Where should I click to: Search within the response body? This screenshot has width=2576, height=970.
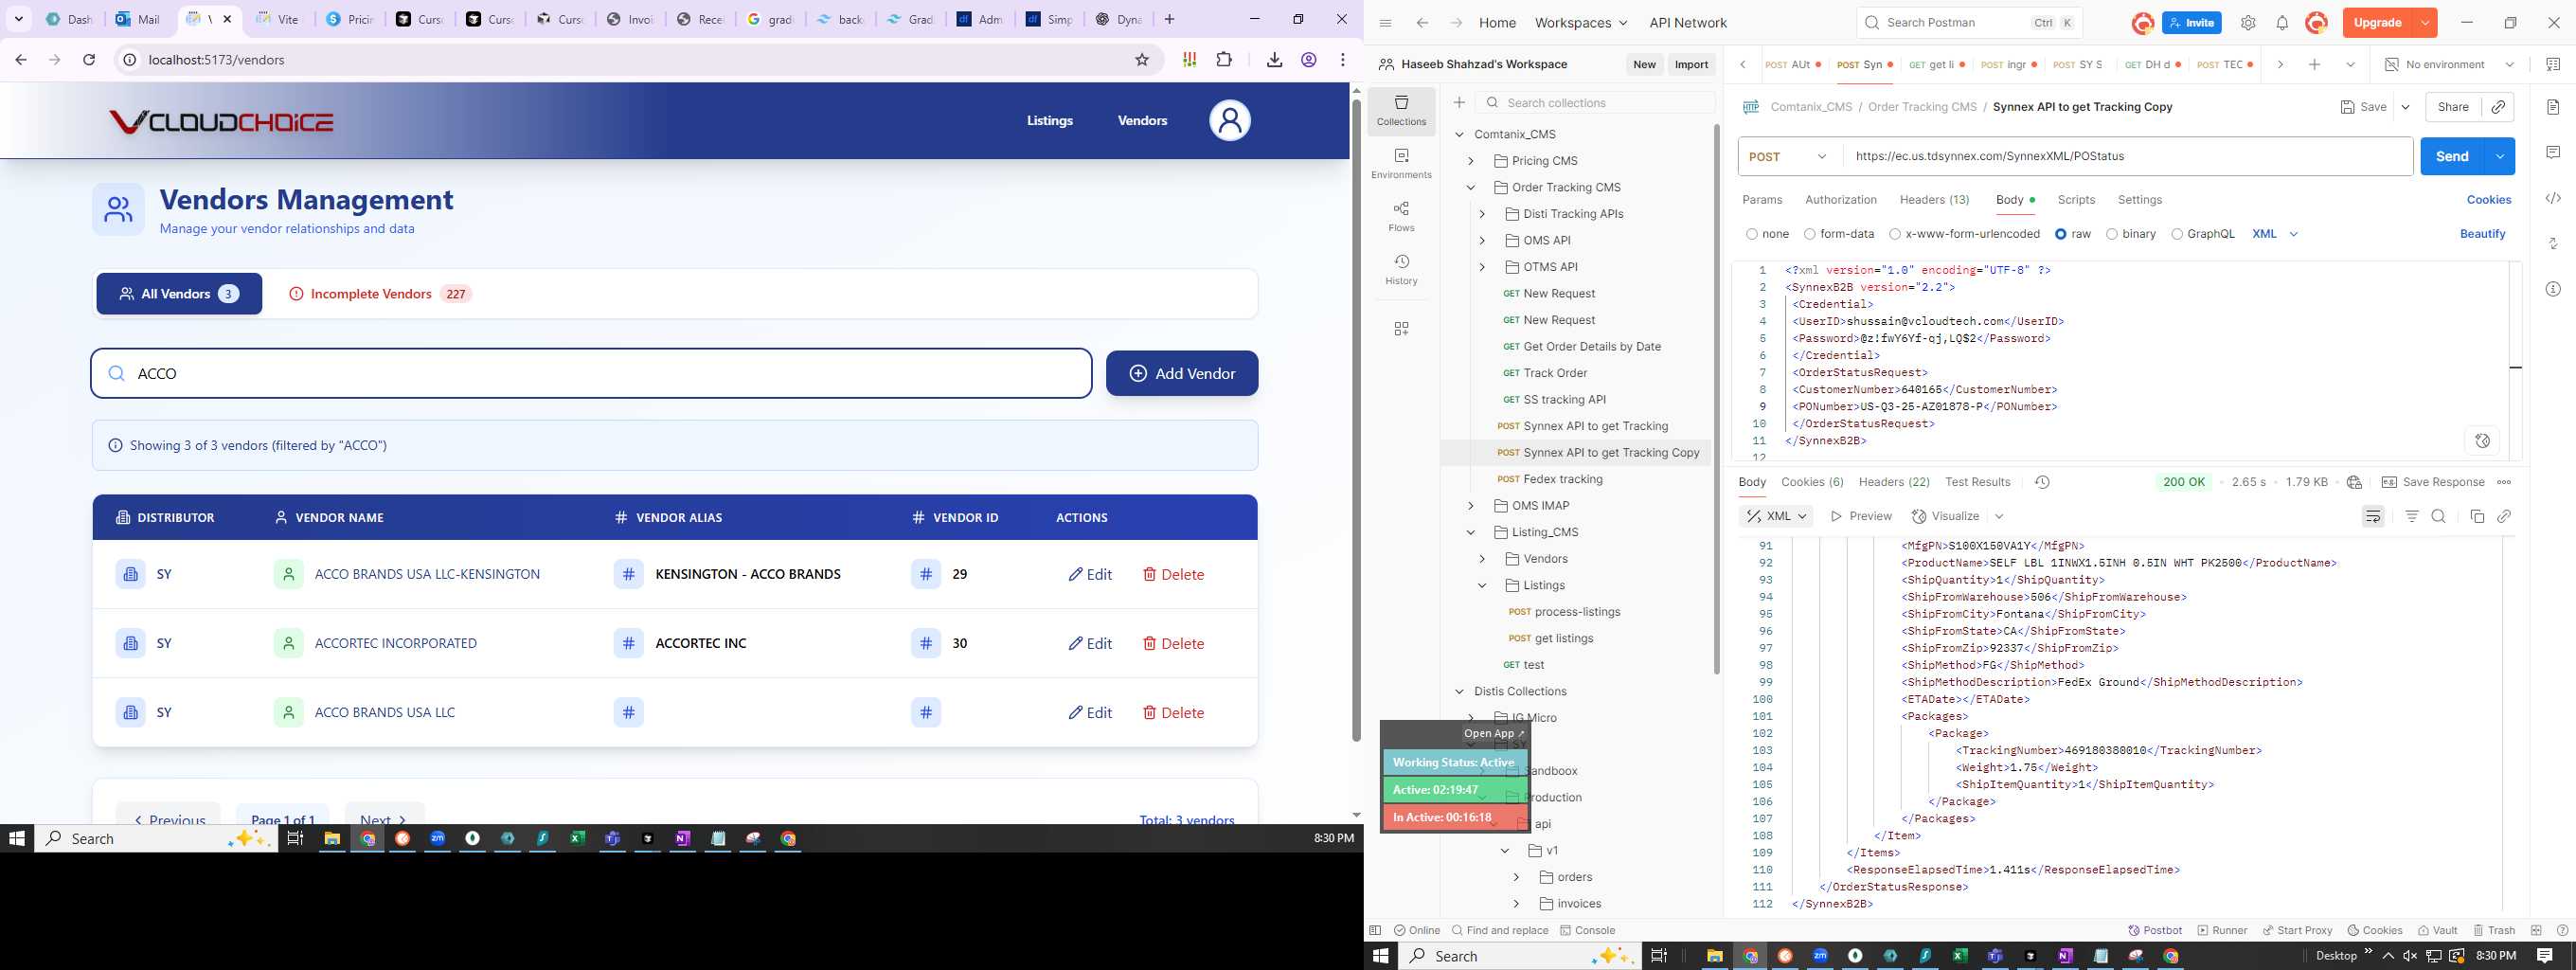(x=2438, y=516)
